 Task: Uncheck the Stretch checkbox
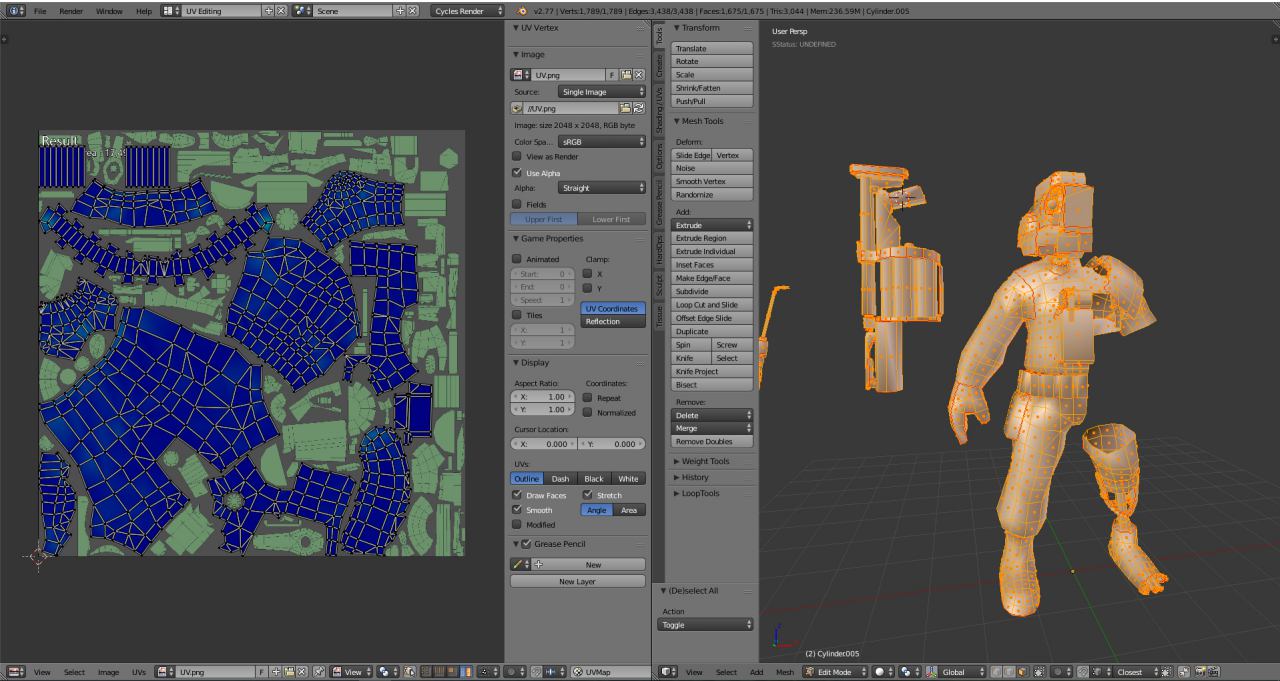tap(588, 495)
